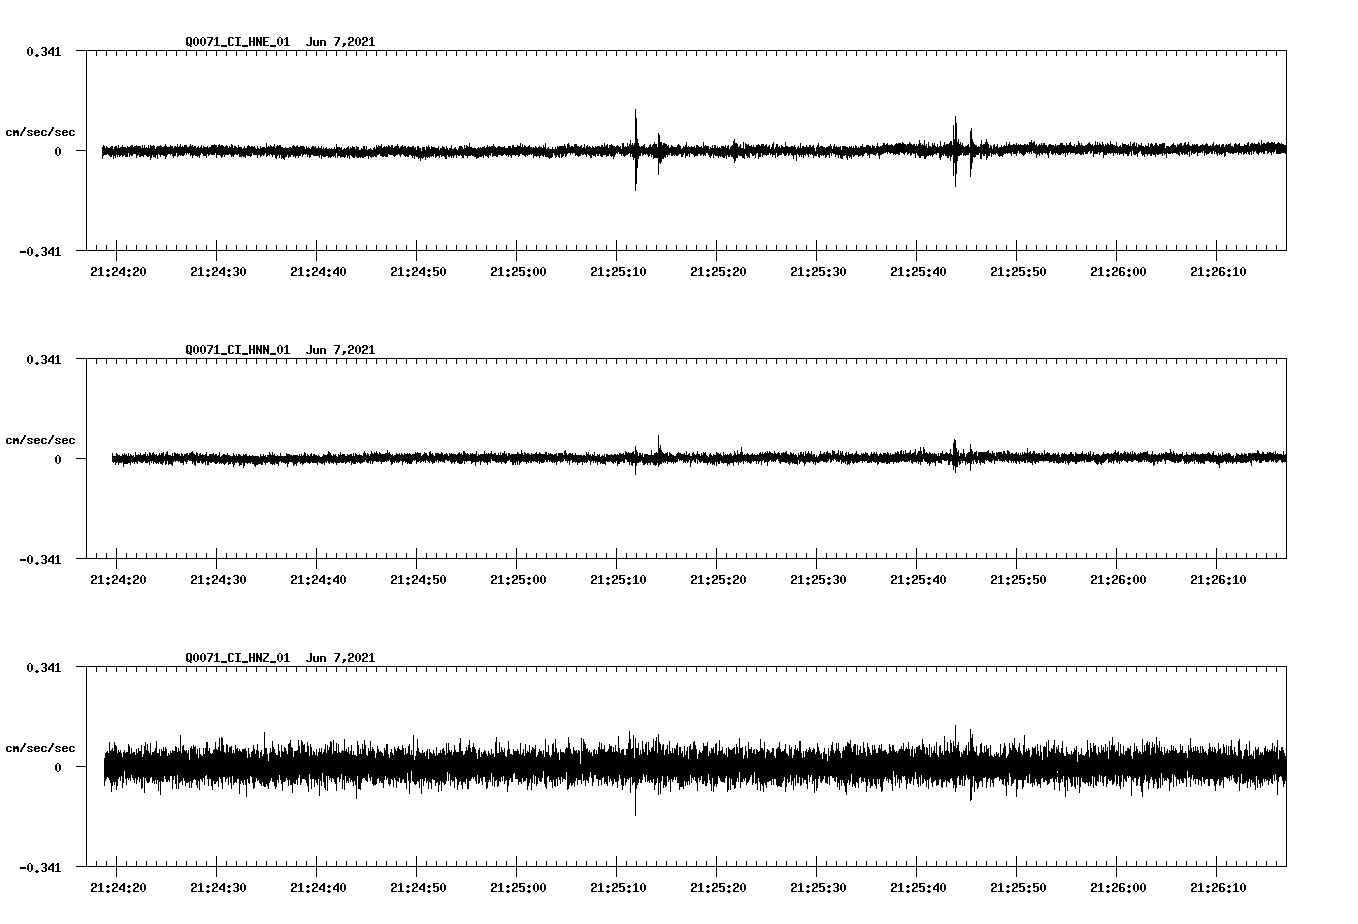Click time label 21:25:20 under HNE plot

(x=718, y=271)
